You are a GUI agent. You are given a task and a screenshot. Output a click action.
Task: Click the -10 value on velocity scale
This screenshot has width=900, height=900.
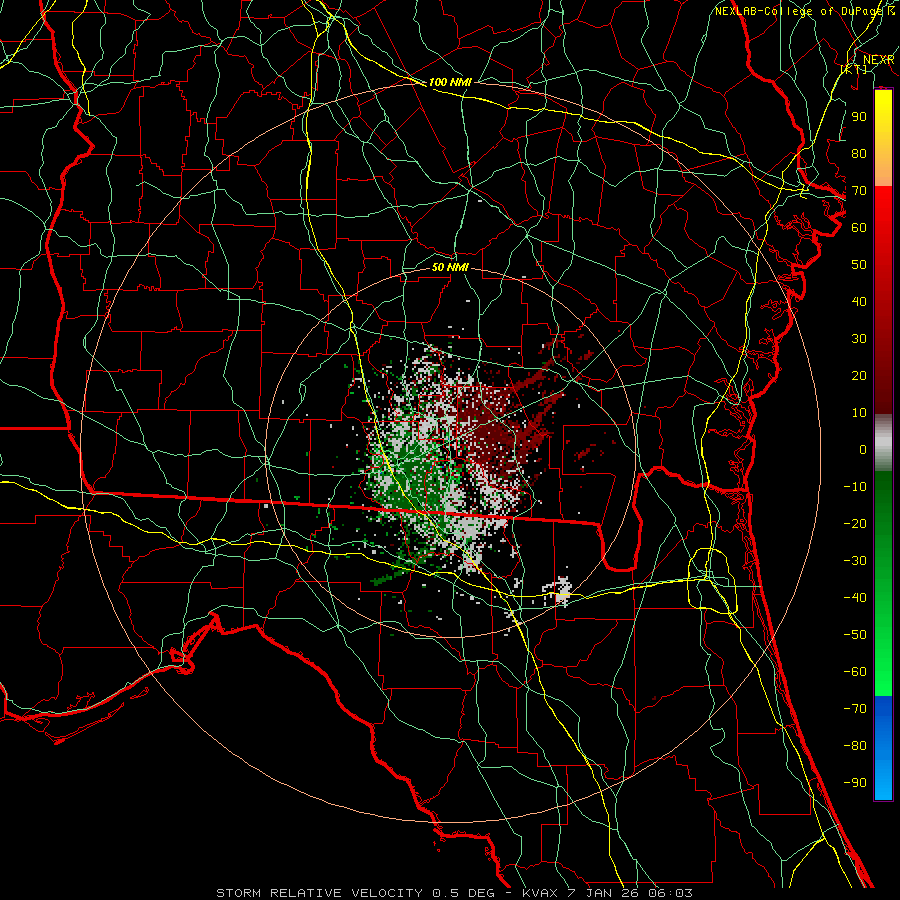[x=855, y=487]
